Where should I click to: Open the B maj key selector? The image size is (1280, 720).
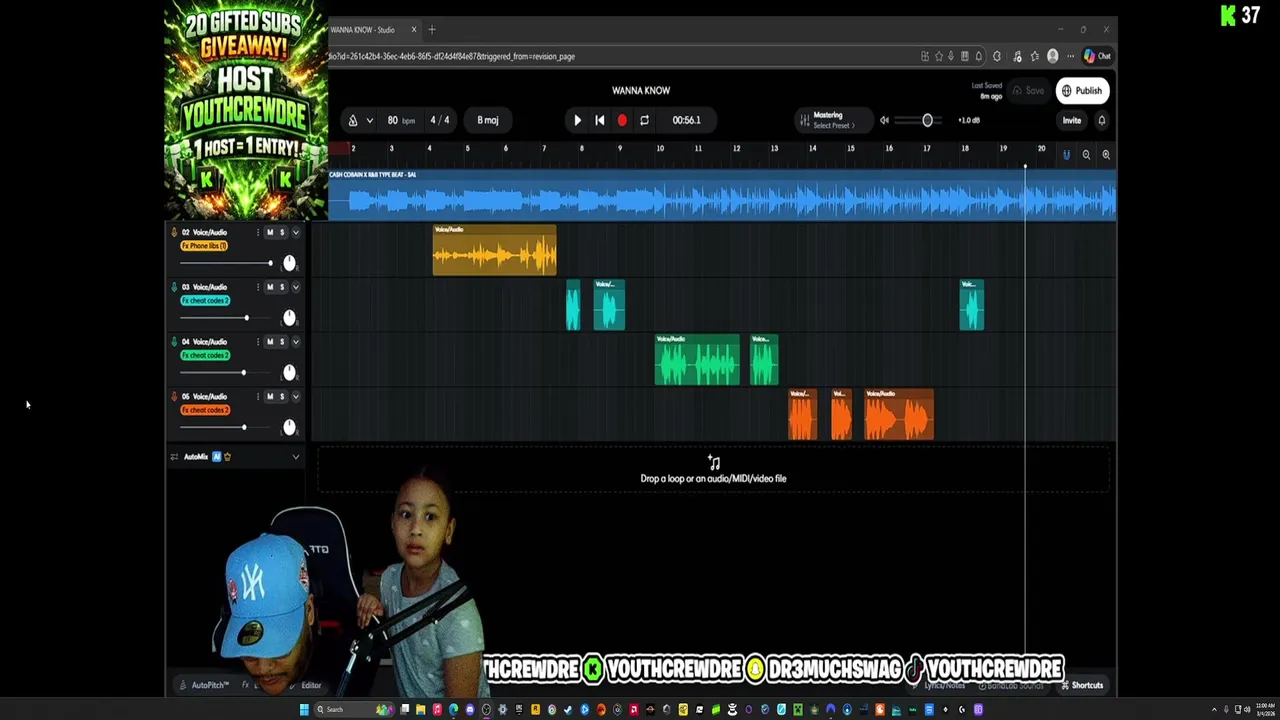pos(488,120)
